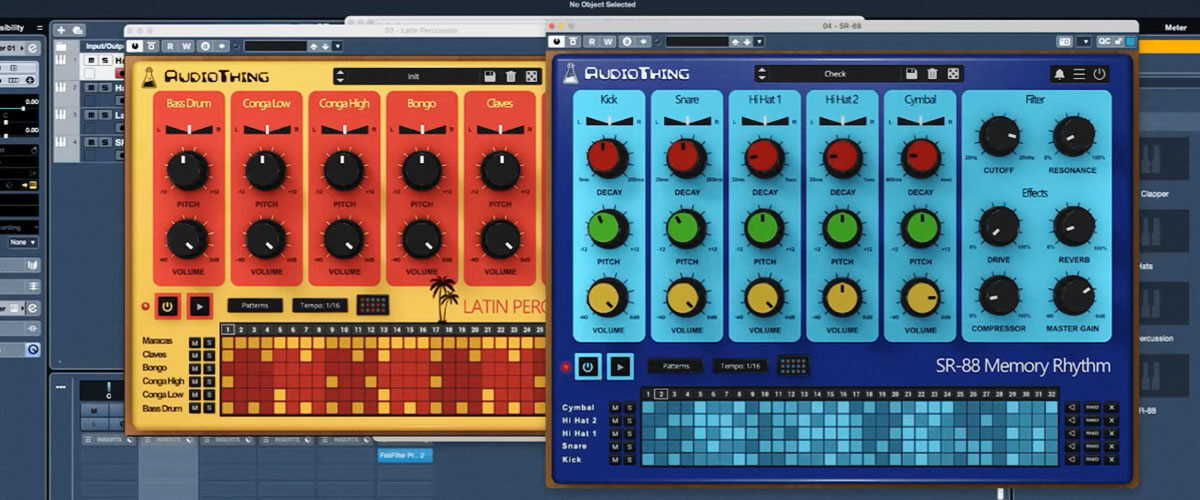Click SR-88 top-right power bypass icon
The width and height of the screenshot is (1200, 500).
(x=1100, y=74)
